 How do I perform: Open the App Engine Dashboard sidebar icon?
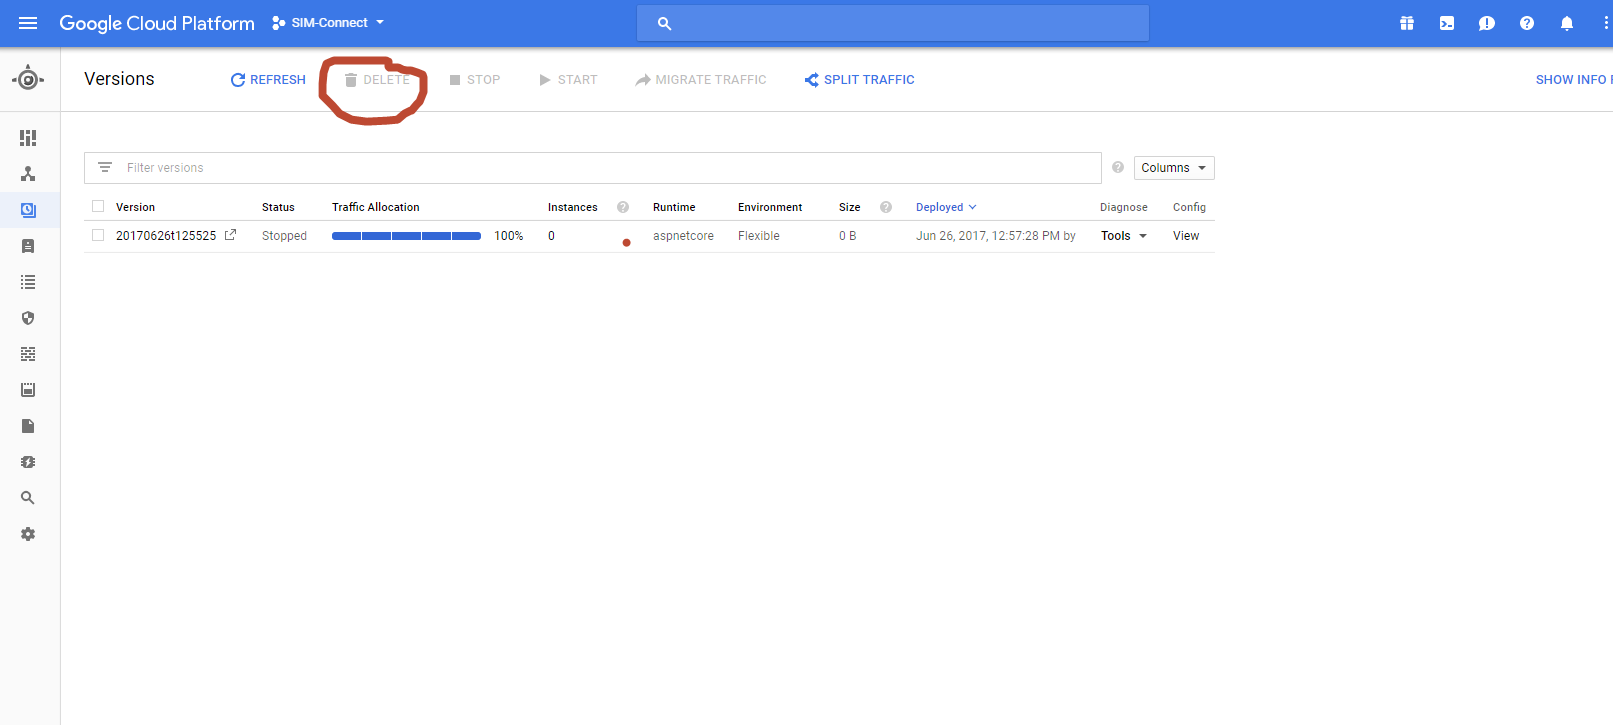click(28, 138)
